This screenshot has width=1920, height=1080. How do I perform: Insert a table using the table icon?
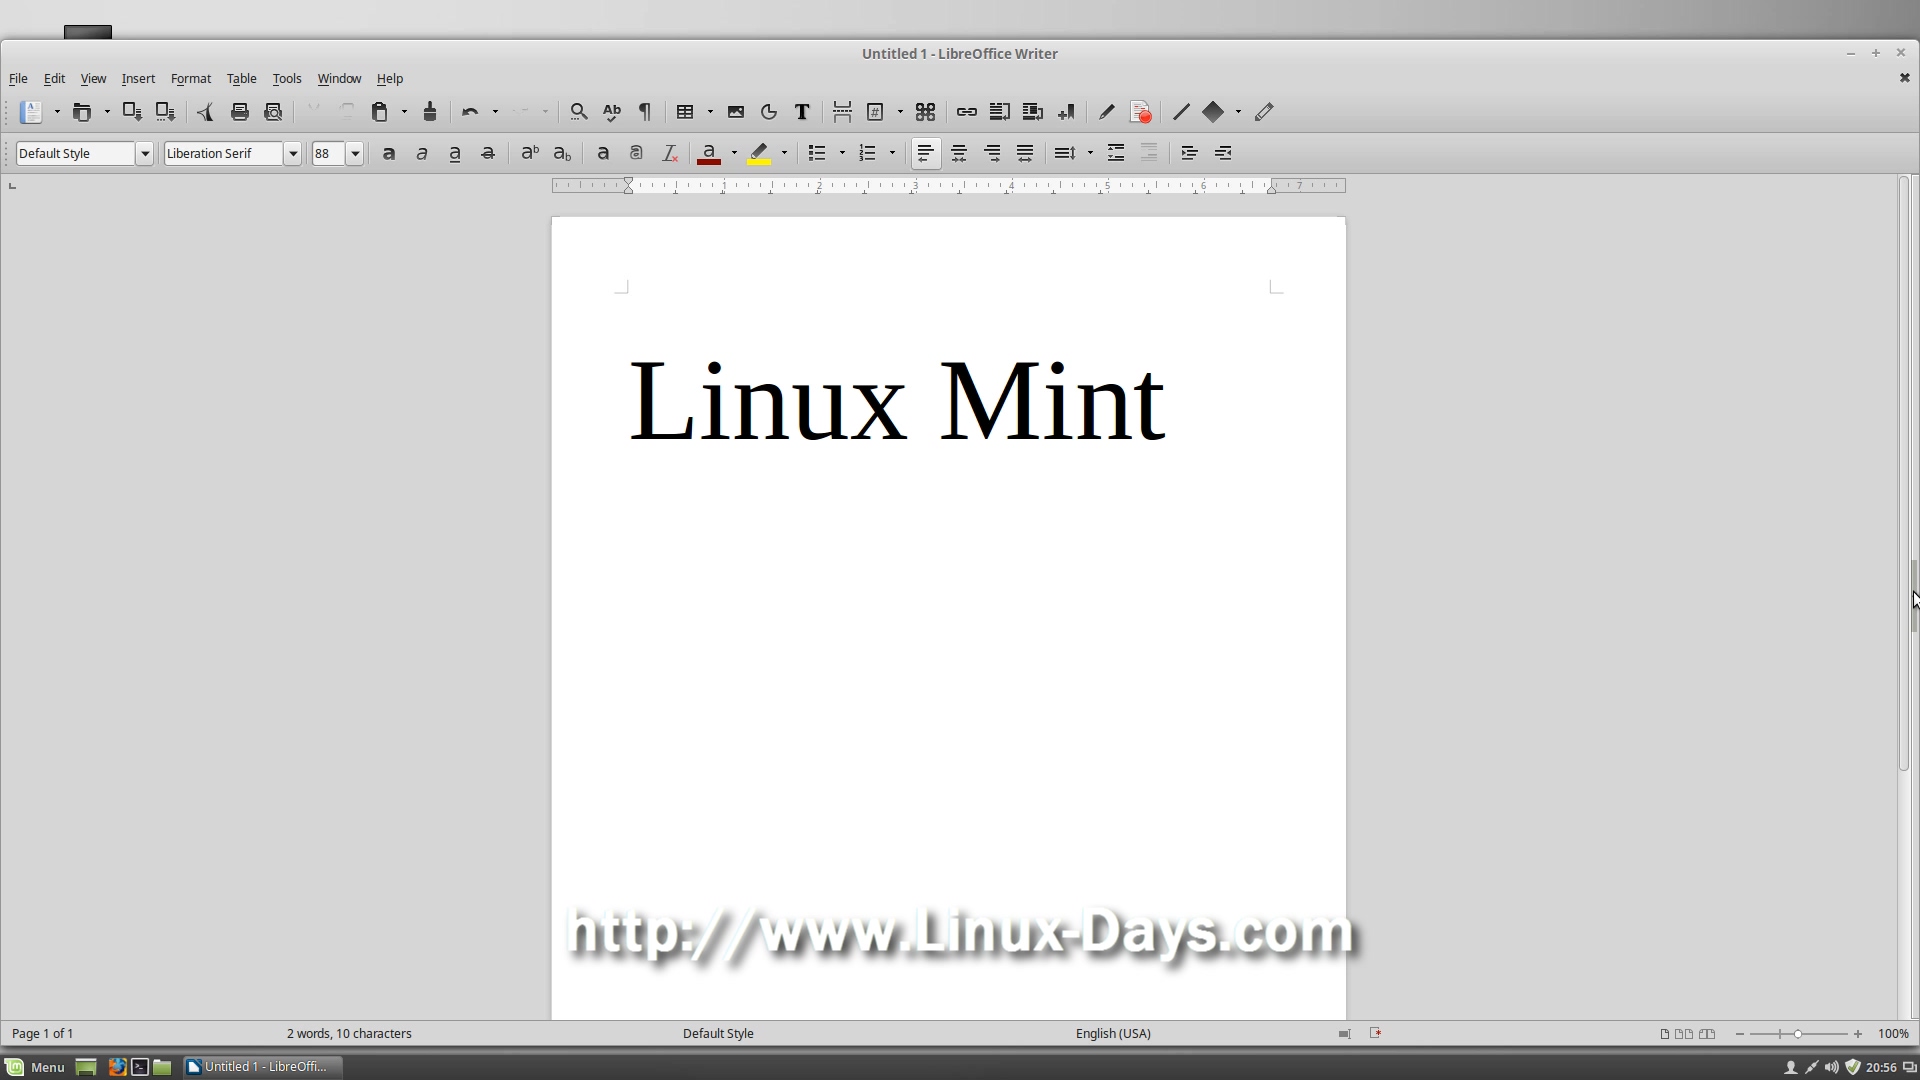point(685,112)
